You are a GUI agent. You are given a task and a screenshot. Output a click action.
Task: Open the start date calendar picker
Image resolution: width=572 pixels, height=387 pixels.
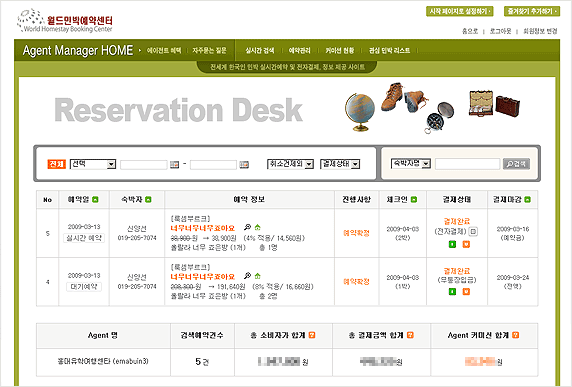pos(174,165)
